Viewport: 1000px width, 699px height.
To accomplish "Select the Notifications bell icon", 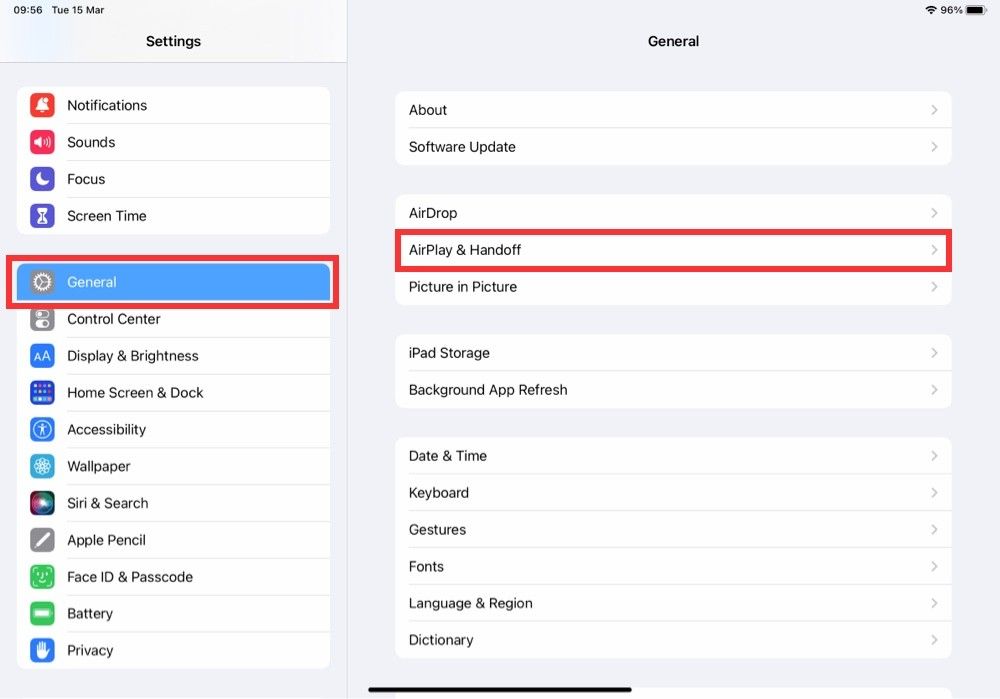I will click(x=42, y=105).
